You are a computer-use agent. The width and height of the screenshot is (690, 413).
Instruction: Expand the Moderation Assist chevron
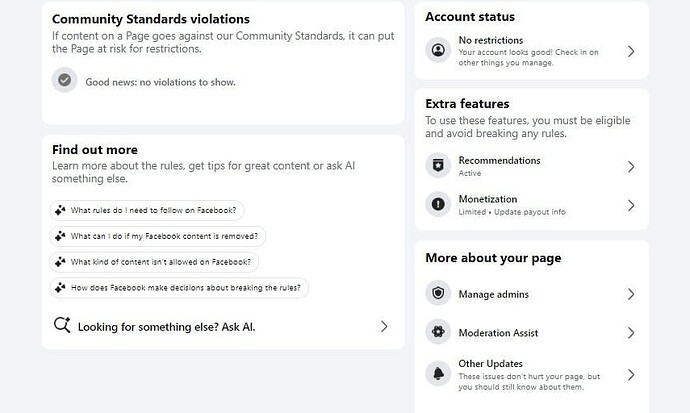pyautogui.click(x=631, y=332)
